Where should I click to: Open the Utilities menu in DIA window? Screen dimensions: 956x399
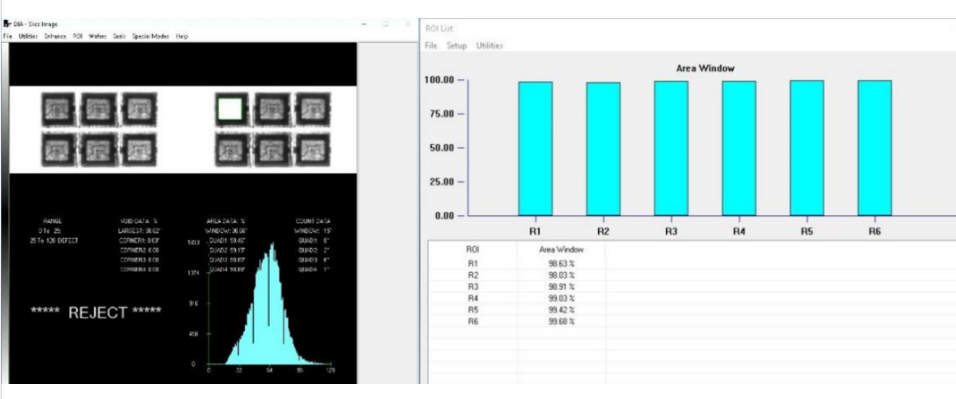(x=28, y=37)
